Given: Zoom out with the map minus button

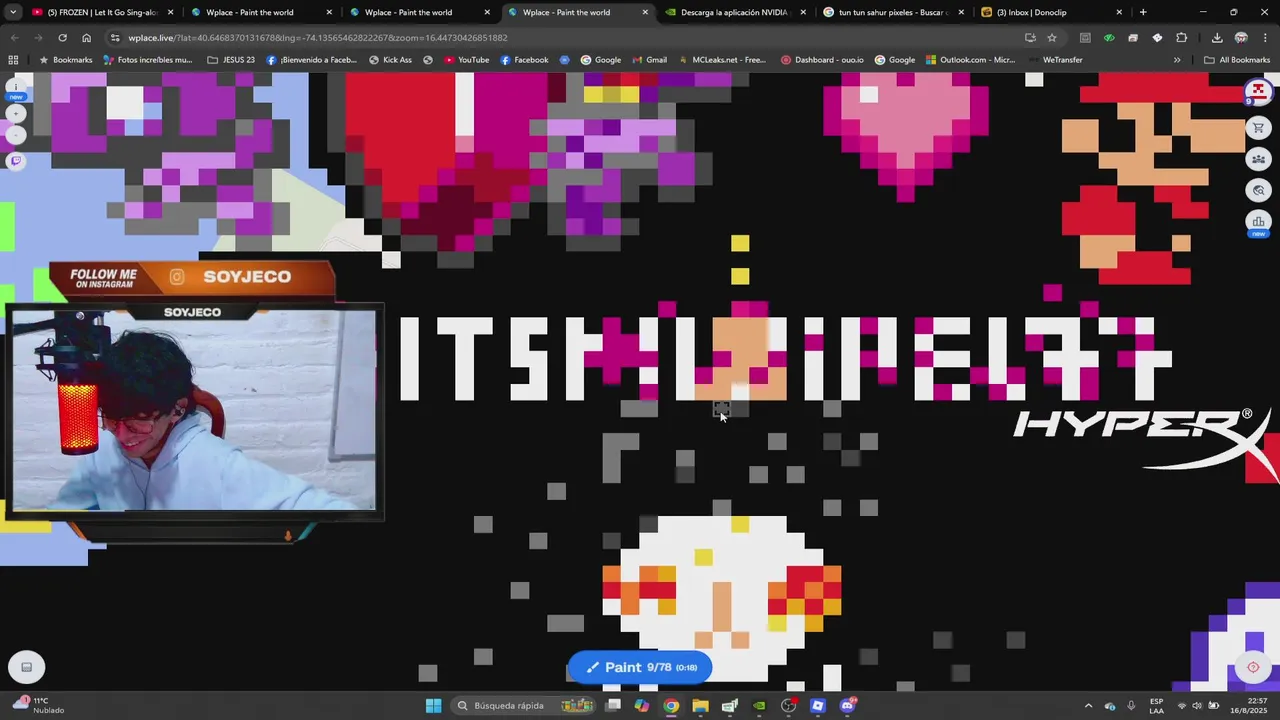Looking at the screenshot, I should tap(15, 135).
